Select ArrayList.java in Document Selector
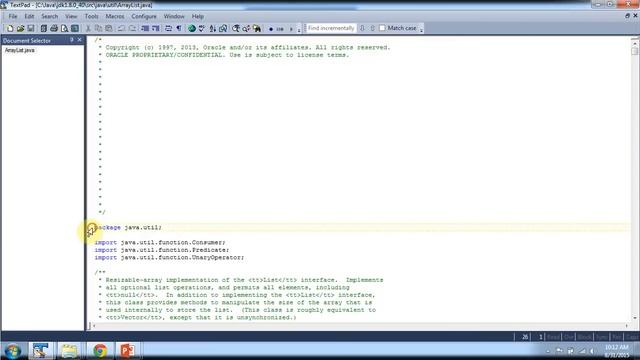640x360 pixels. tap(20, 50)
